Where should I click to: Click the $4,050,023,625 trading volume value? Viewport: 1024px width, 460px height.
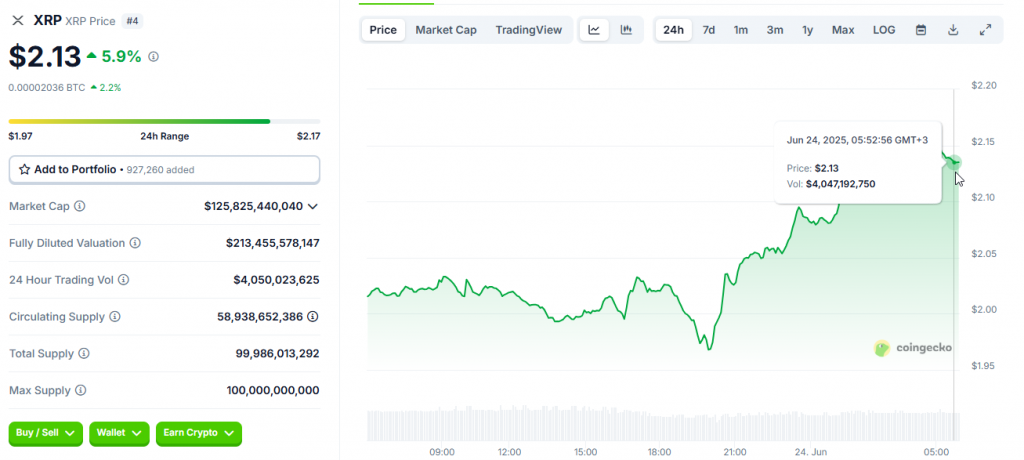click(x=276, y=280)
